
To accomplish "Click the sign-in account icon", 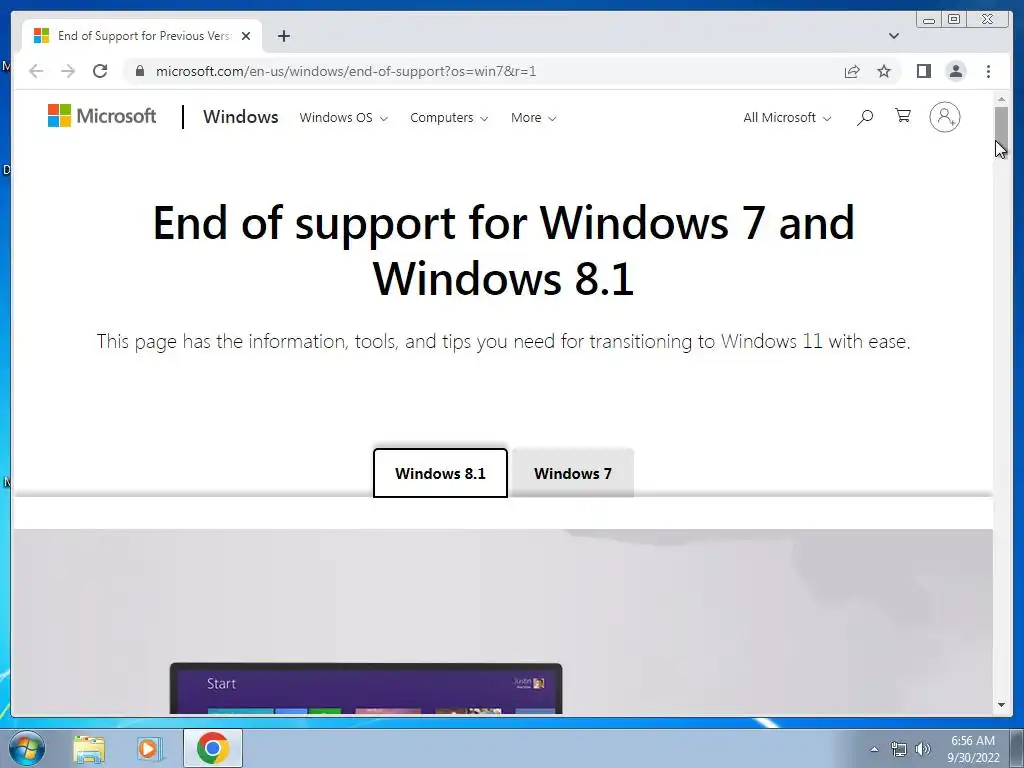I will coord(944,117).
